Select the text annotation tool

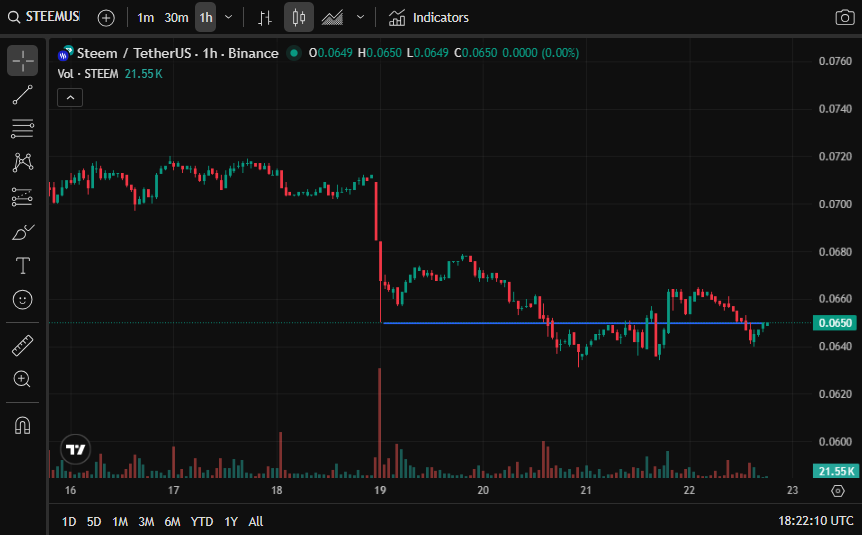pos(23,266)
